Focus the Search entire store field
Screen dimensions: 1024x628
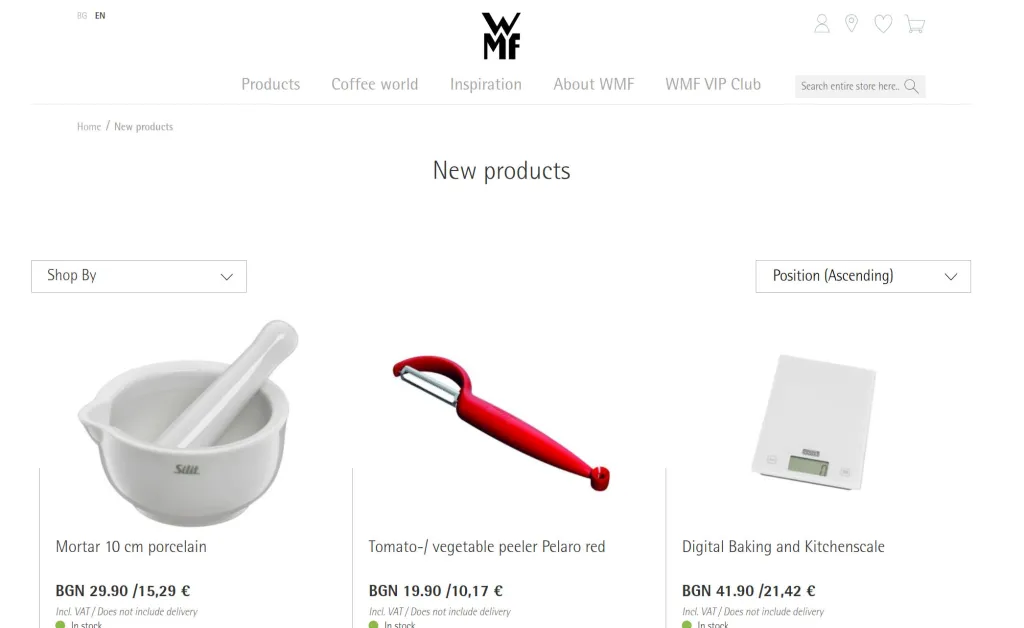(x=850, y=86)
